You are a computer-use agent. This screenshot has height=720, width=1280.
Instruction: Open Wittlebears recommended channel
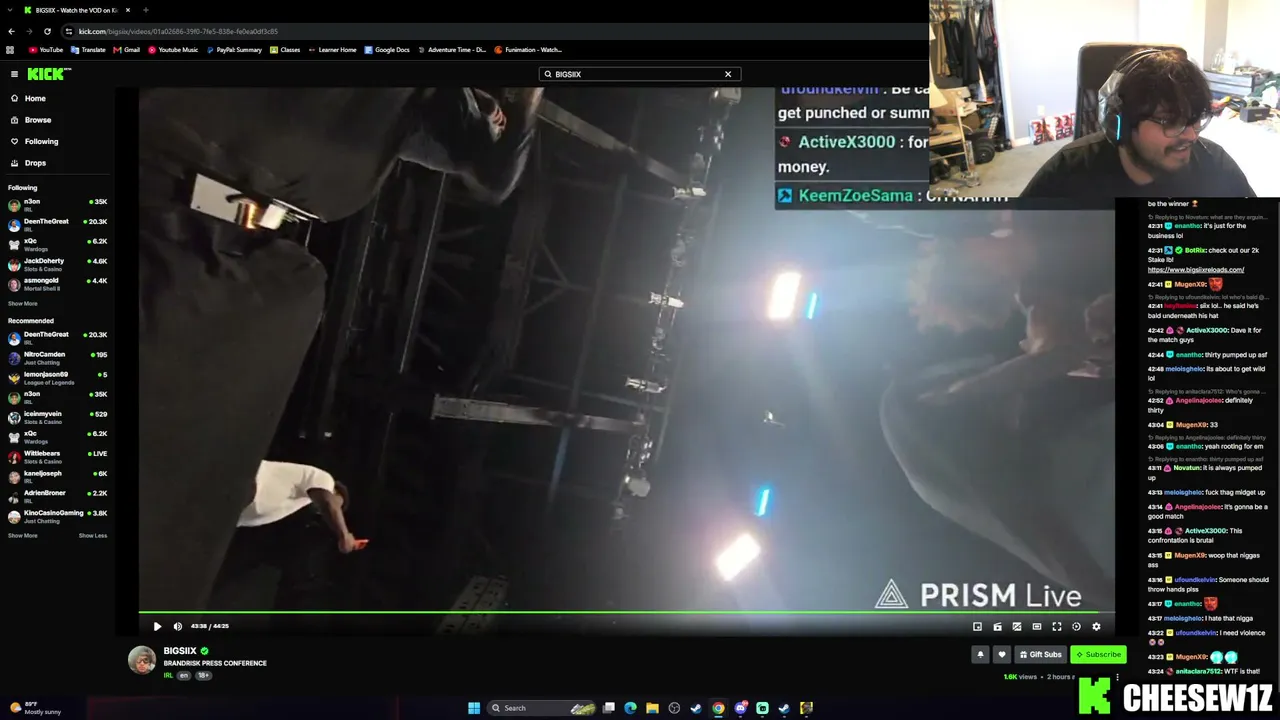point(57,457)
